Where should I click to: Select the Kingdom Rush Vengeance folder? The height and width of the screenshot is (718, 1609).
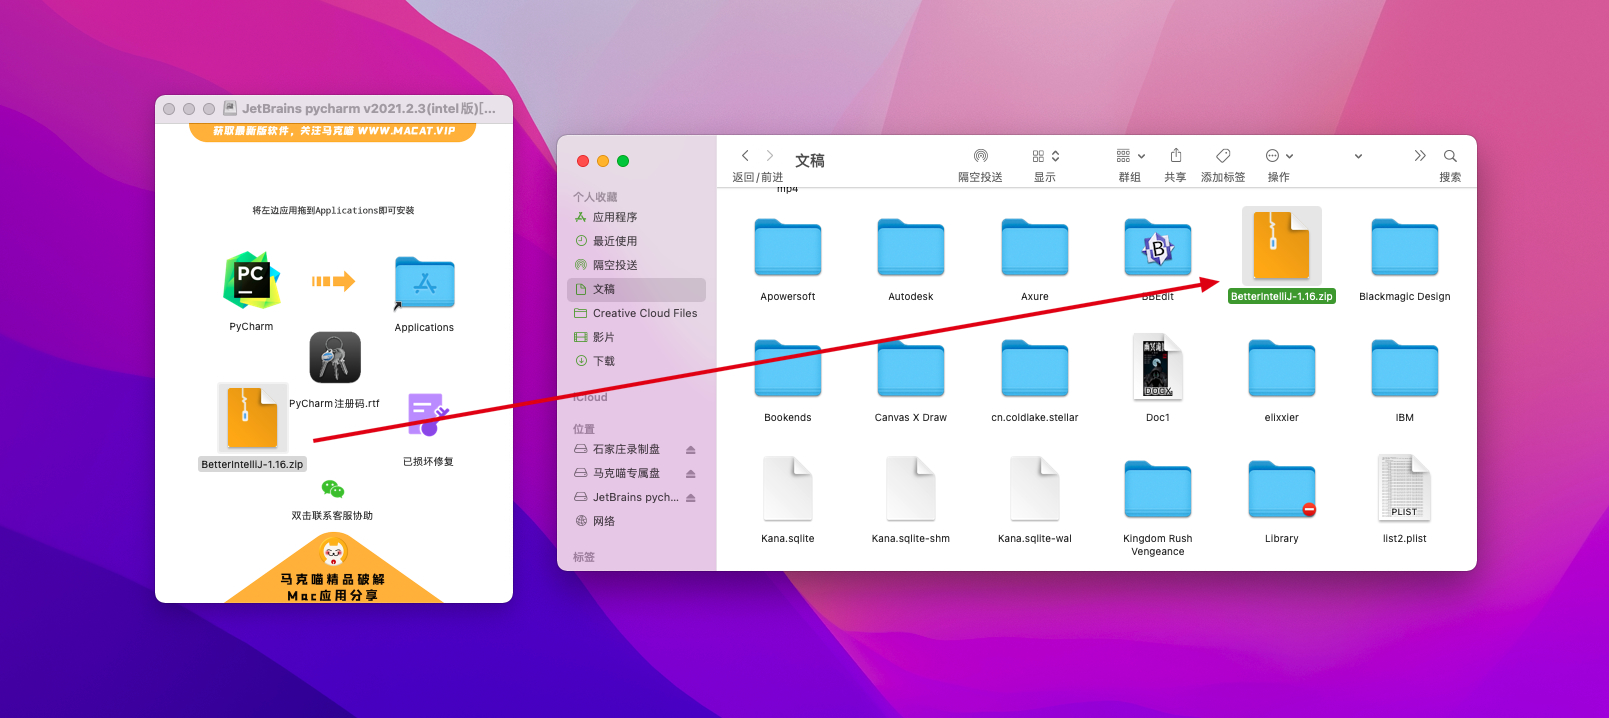[x=1158, y=490]
